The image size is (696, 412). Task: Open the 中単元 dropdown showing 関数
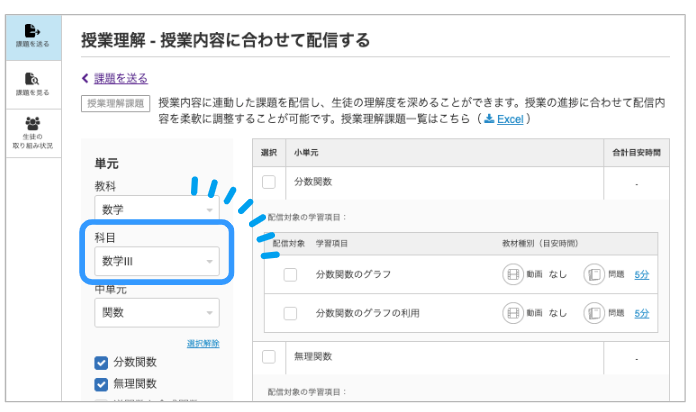(x=157, y=313)
